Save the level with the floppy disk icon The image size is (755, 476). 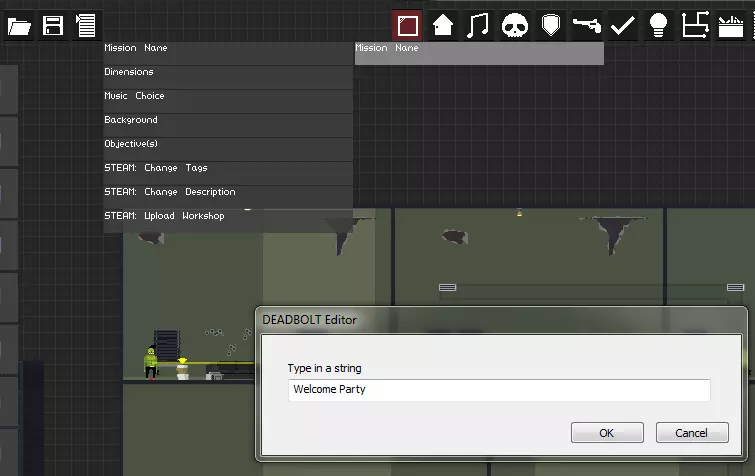[53, 26]
